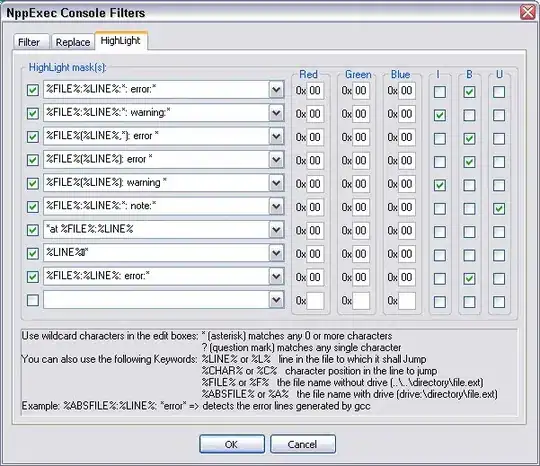Screen dimensions: 540x466
Task: Click the '*at %FILE%:%LINE%' mask text field
Action: click(x=156, y=229)
